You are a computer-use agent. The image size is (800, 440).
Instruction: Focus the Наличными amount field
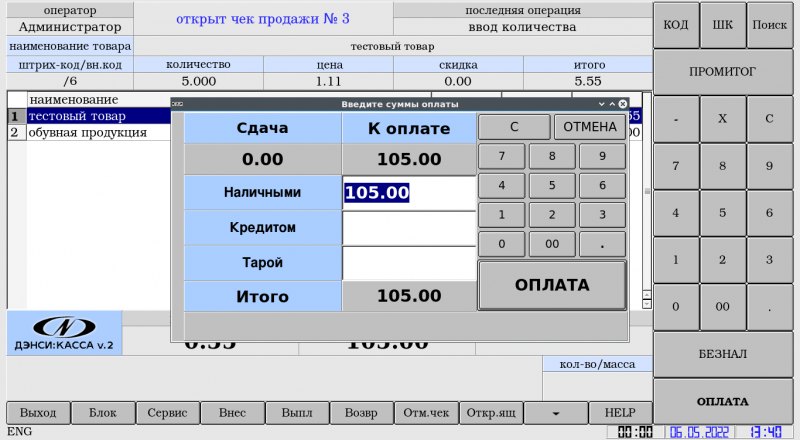409,192
